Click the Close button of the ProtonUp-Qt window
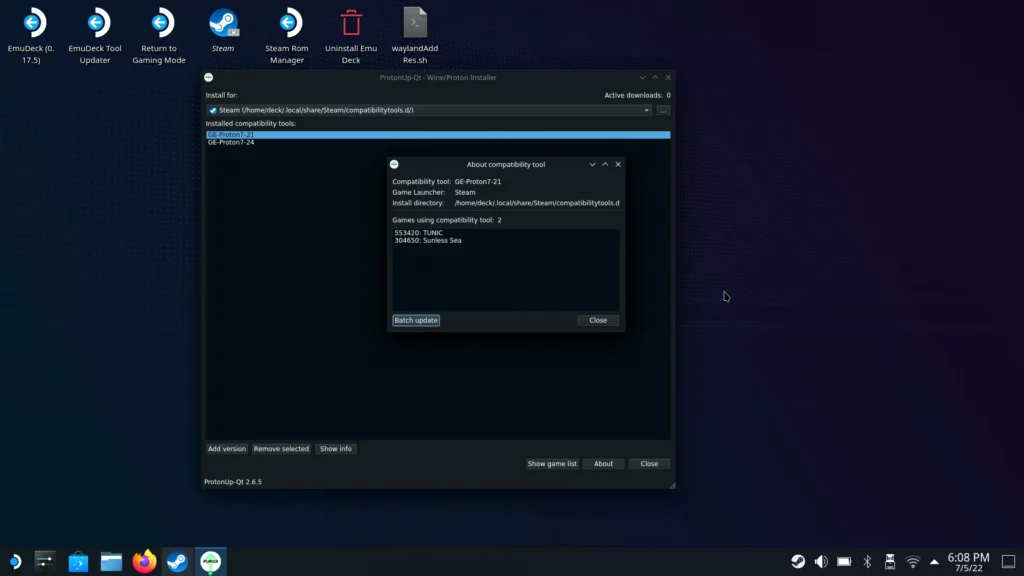The image size is (1024, 576). tap(649, 464)
